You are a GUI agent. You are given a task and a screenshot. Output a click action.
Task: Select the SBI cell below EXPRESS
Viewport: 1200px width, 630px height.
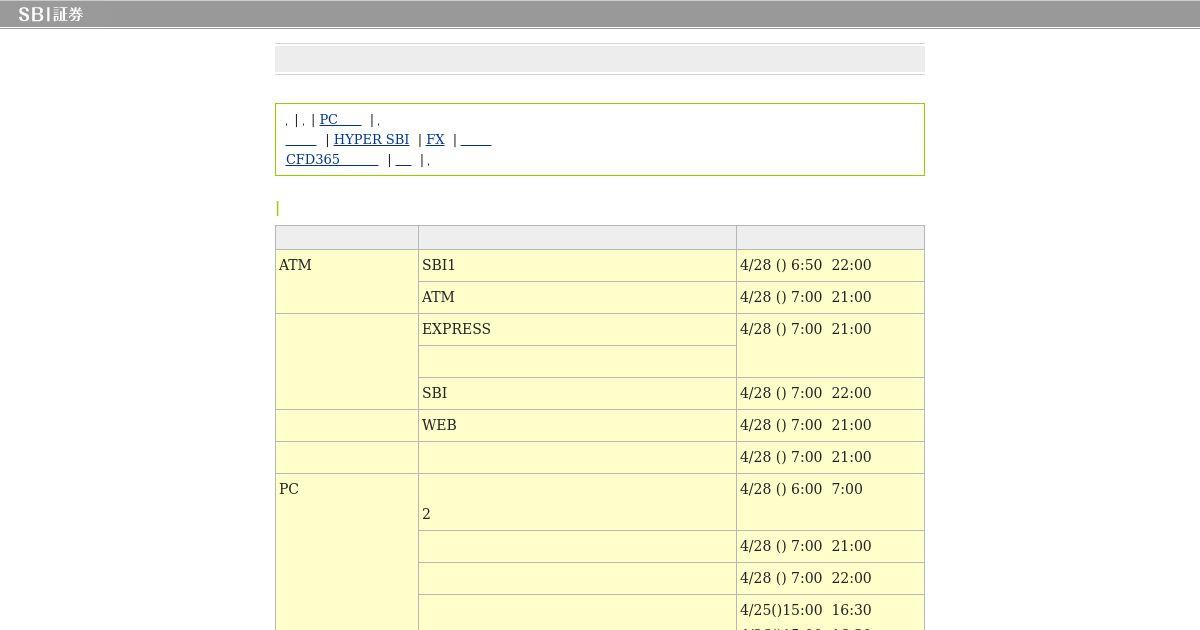[x=577, y=393]
